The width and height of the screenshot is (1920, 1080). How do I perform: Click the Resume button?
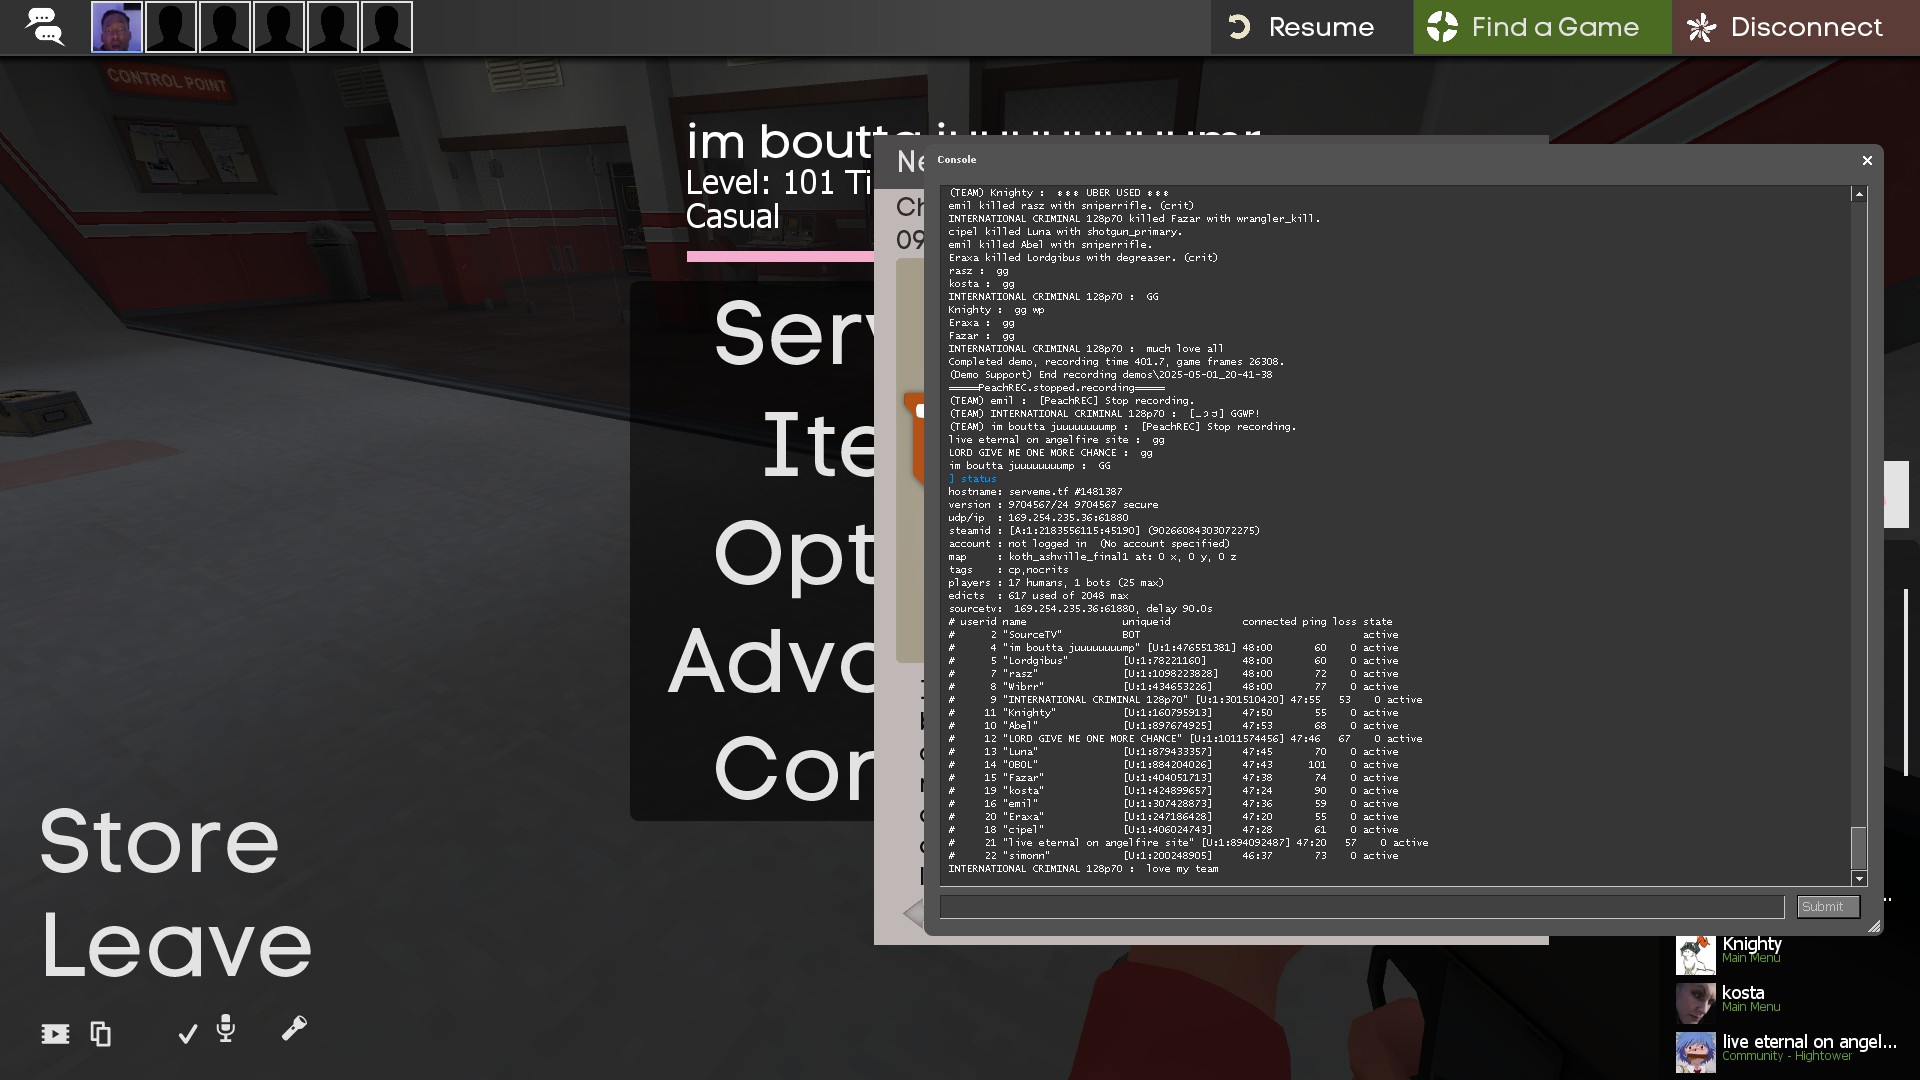(1311, 27)
